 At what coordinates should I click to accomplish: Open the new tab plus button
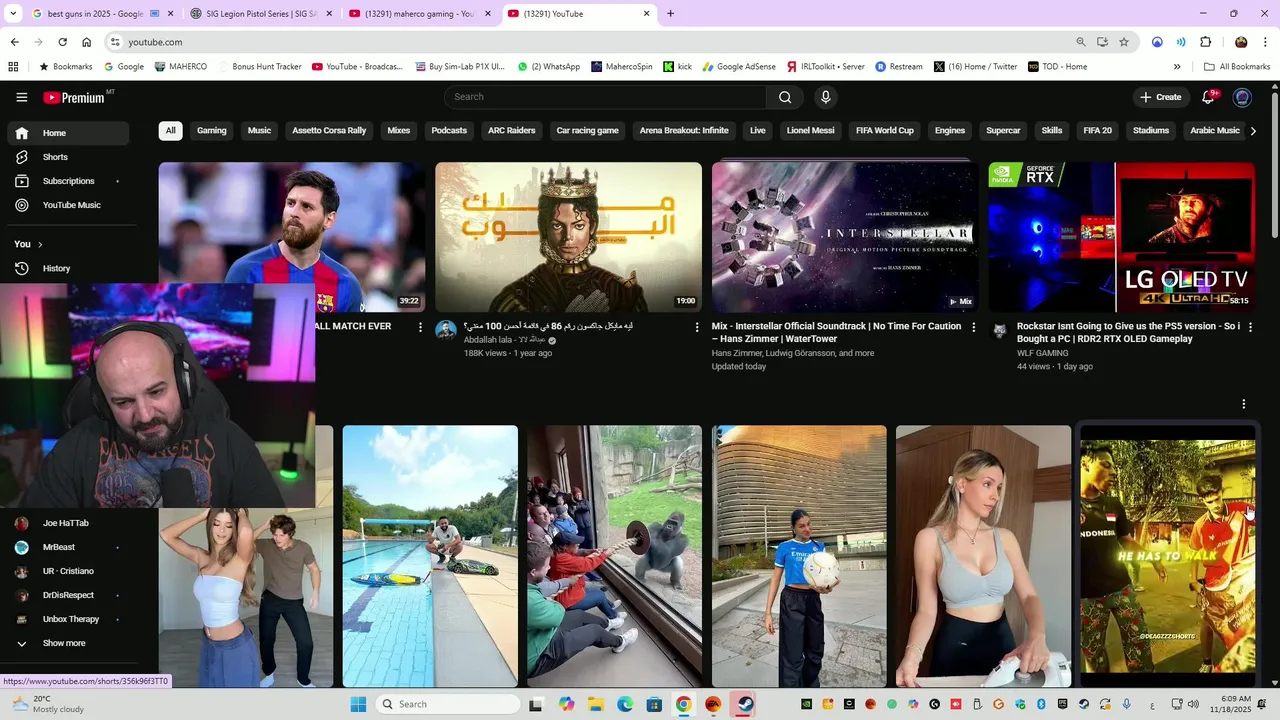coord(670,14)
